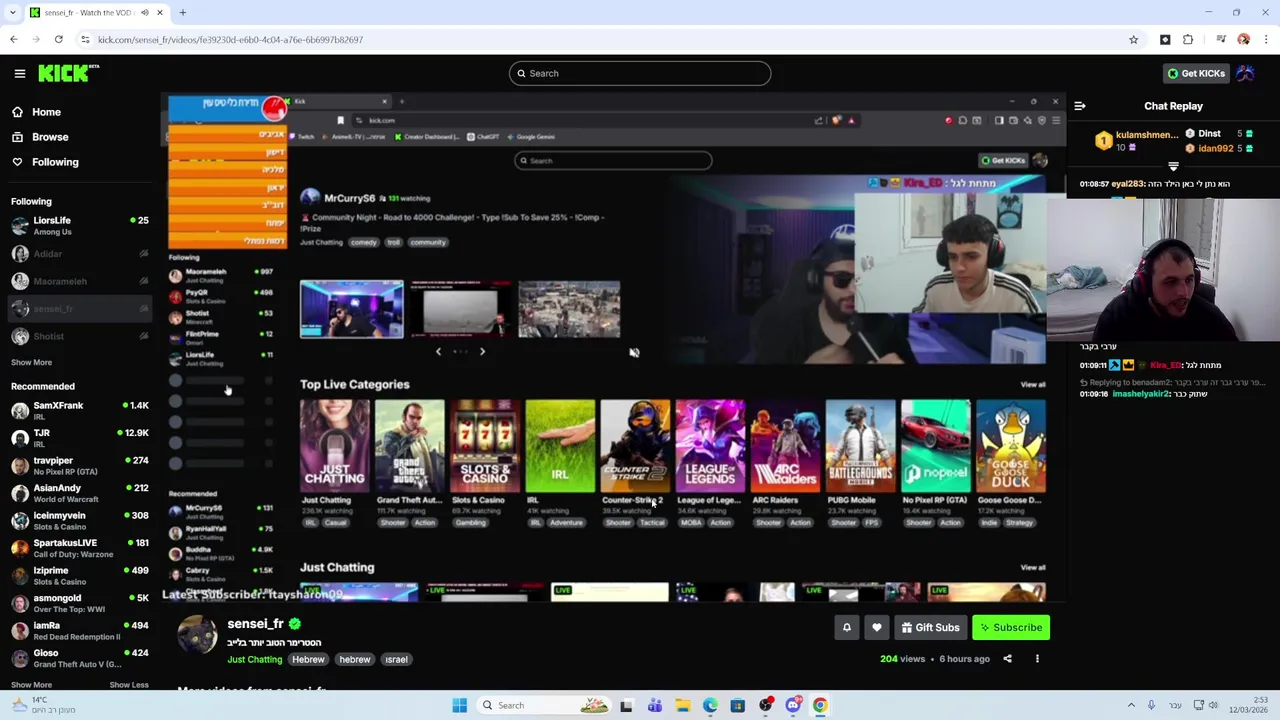Viewport: 1280px width, 720px height.
Task: Mute the sensei_fr tab audio icon
Action: 144,12
